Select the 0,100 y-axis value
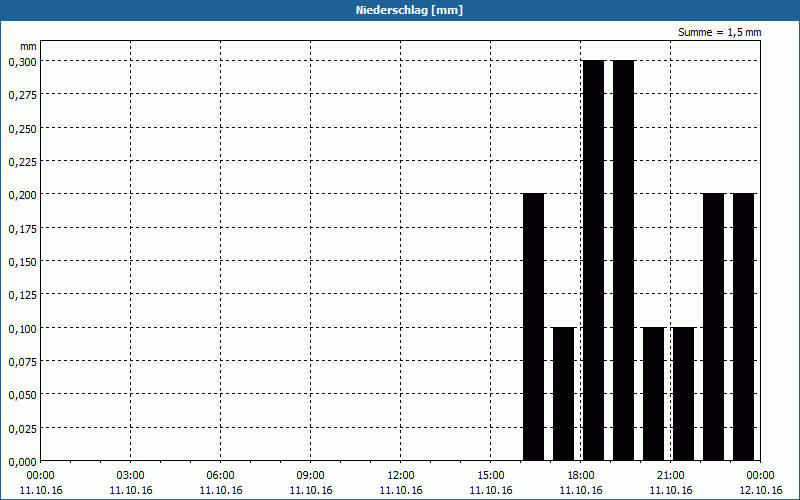 pos(22,329)
